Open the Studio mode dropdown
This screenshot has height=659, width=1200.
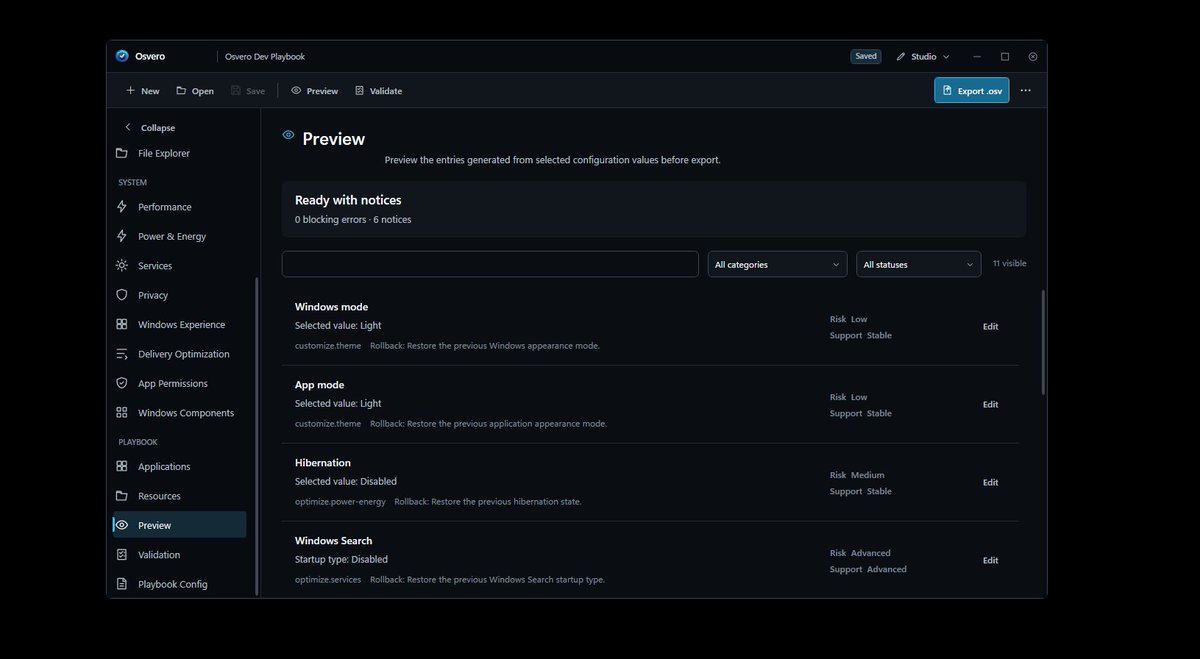pos(923,57)
